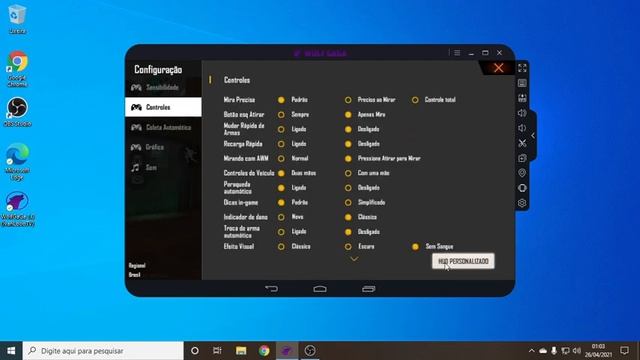640x360 pixels.
Task: Tap the Android home navigation button
Action: tap(320, 289)
